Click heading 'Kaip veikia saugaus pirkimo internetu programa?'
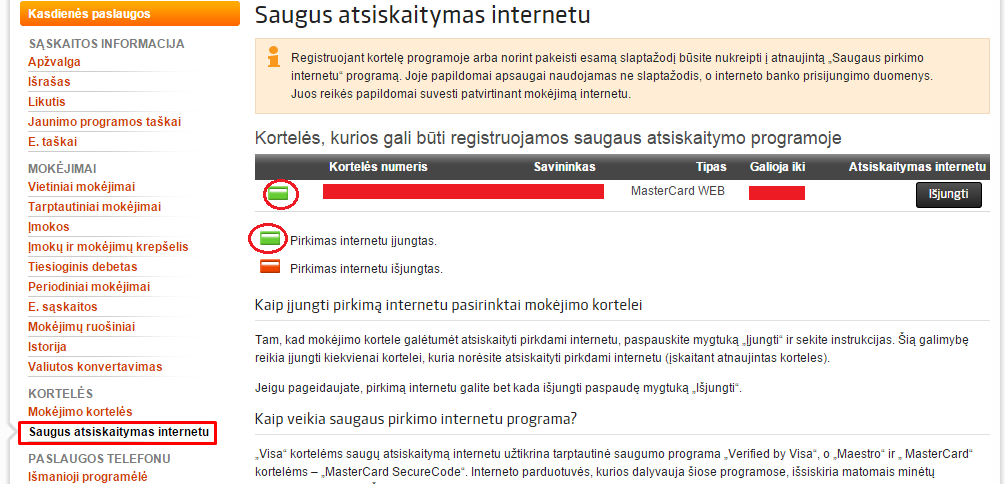Viewport: 1005px width, 484px height. (x=417, y=419)
